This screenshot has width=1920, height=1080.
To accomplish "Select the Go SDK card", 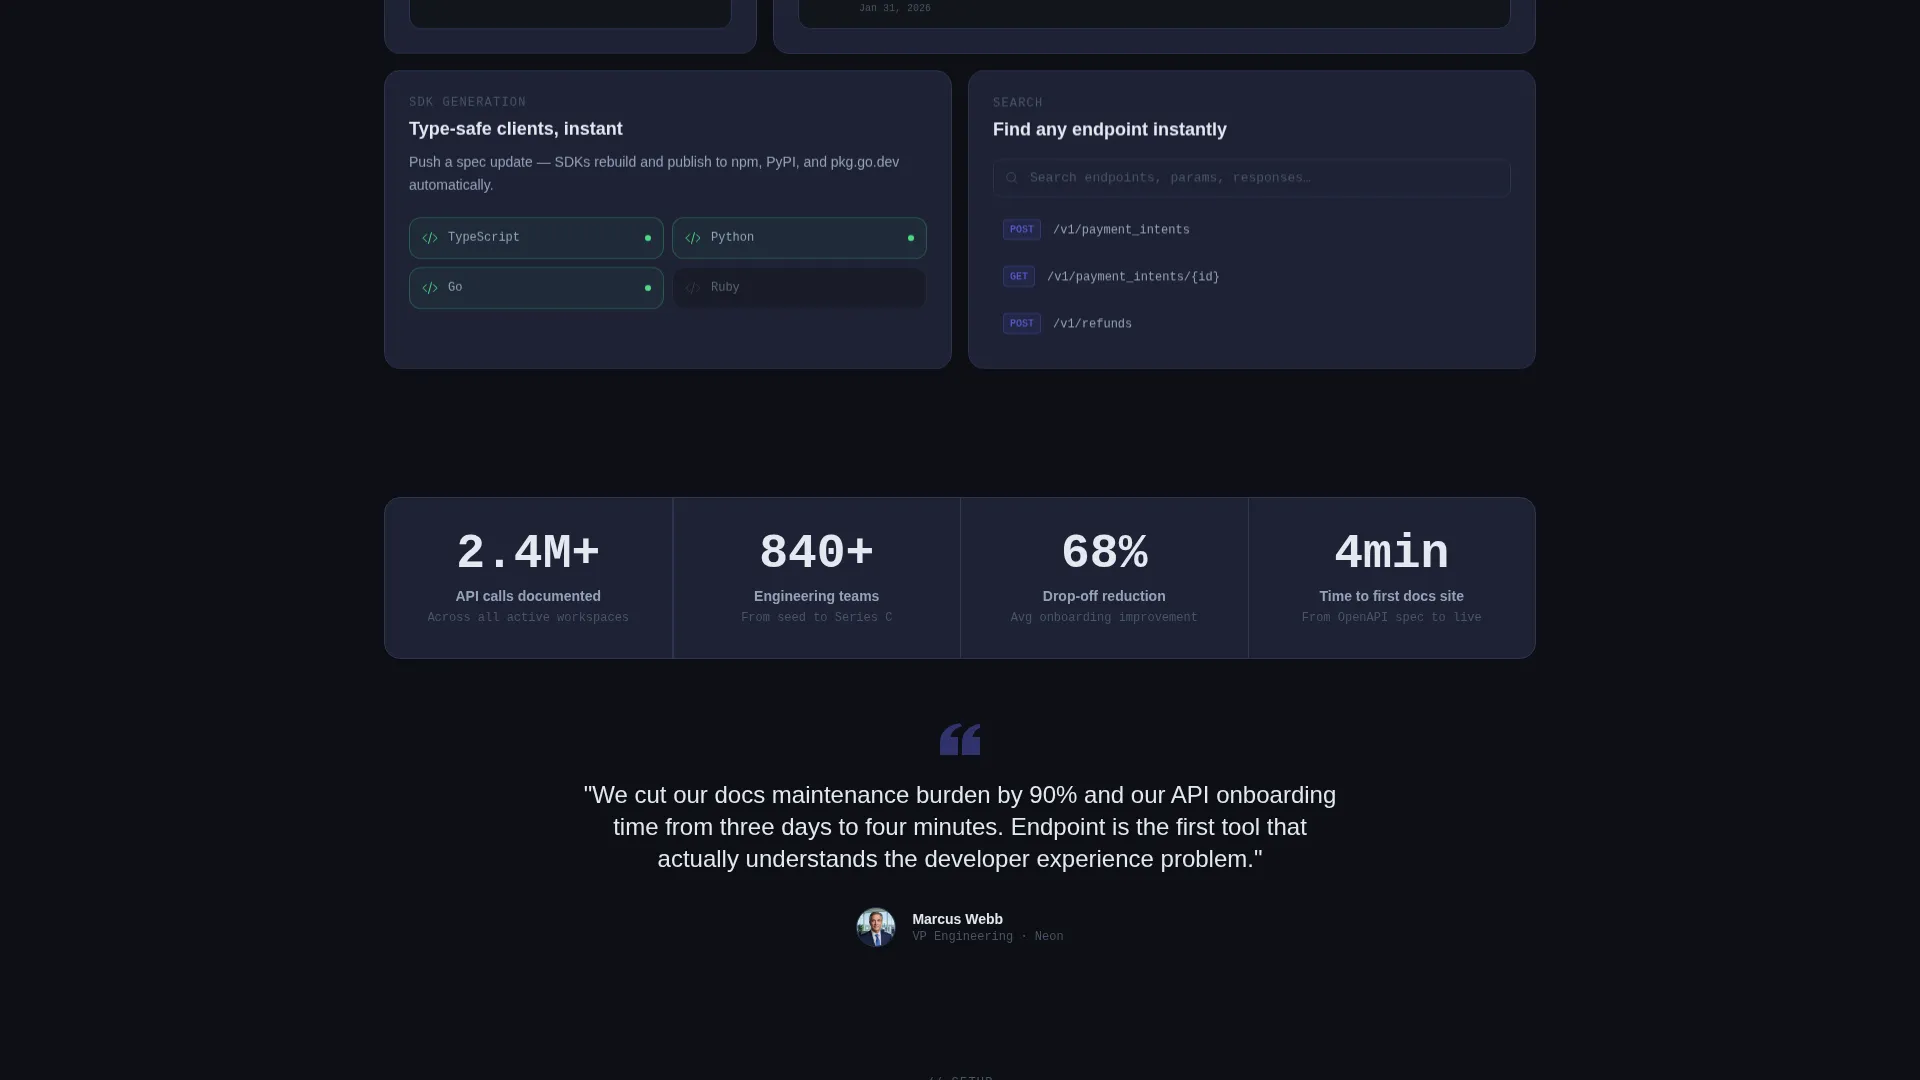I will coord(536,288).
